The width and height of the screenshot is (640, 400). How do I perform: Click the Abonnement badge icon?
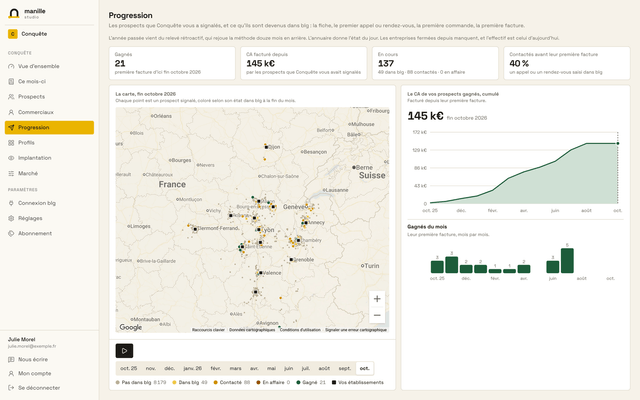click(x=11, y=233)
